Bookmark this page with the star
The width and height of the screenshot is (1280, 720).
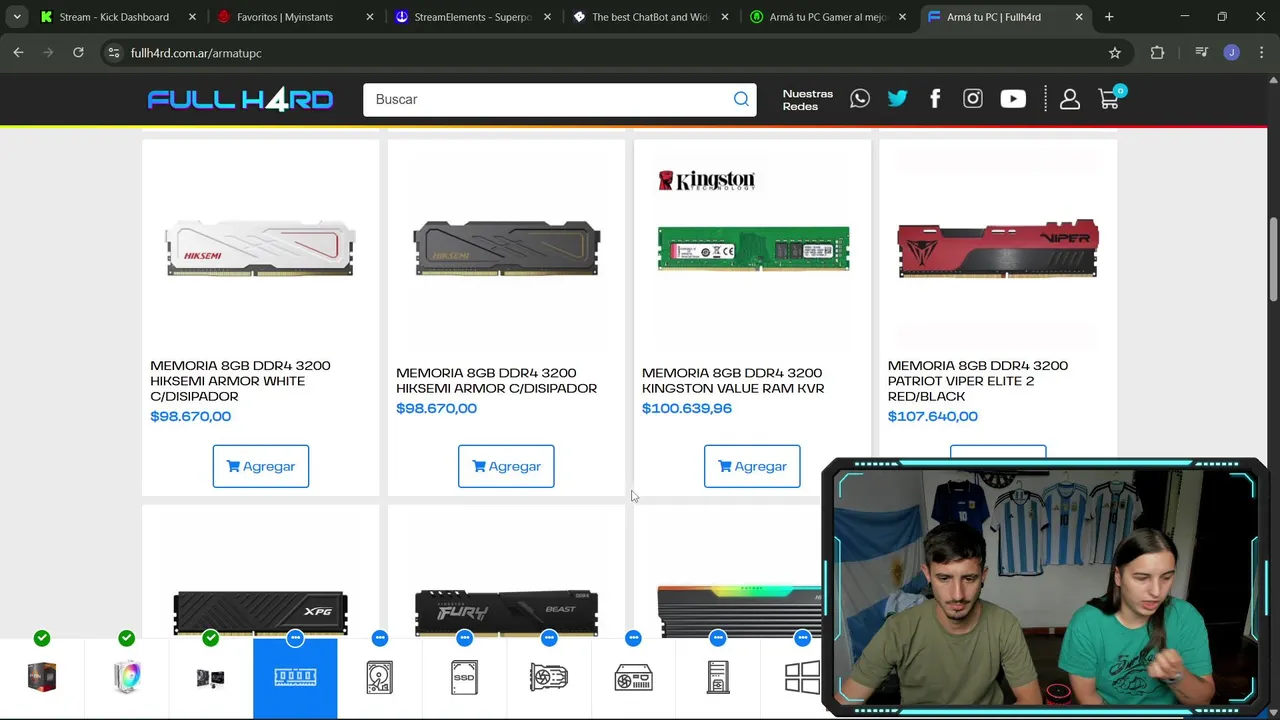coord(1115,53)
